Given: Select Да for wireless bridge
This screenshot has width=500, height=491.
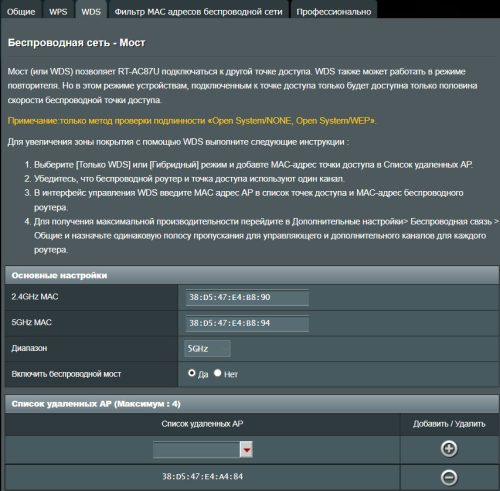Looking at the screenshot, I should [192, 373].
